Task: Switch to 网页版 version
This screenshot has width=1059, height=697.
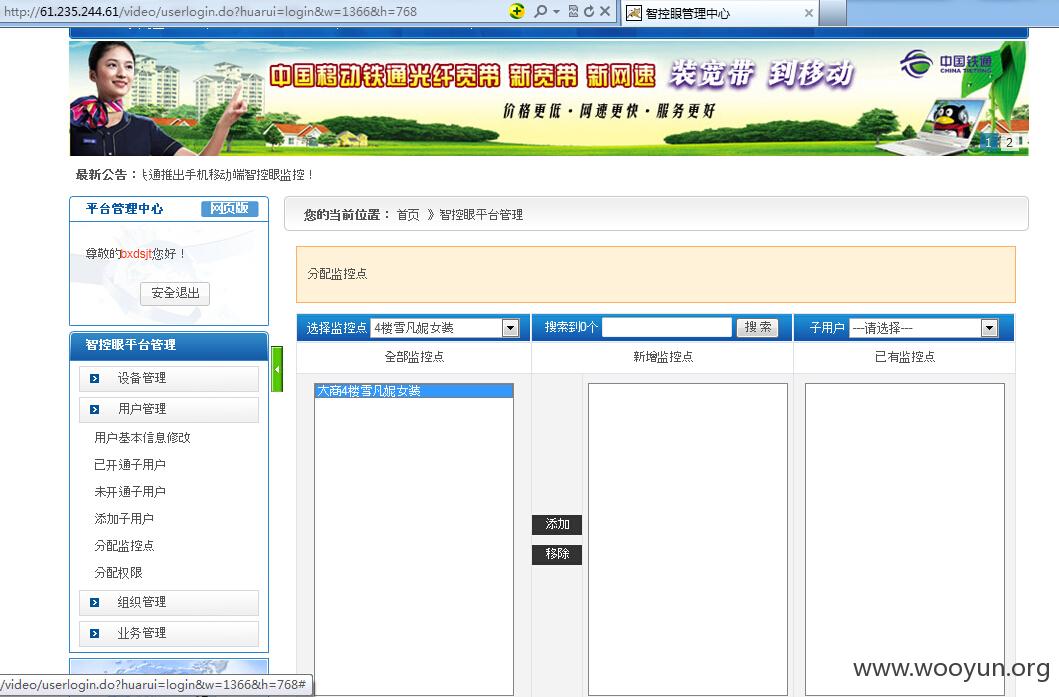Action: pyautogui.click(x=230, y=209)
